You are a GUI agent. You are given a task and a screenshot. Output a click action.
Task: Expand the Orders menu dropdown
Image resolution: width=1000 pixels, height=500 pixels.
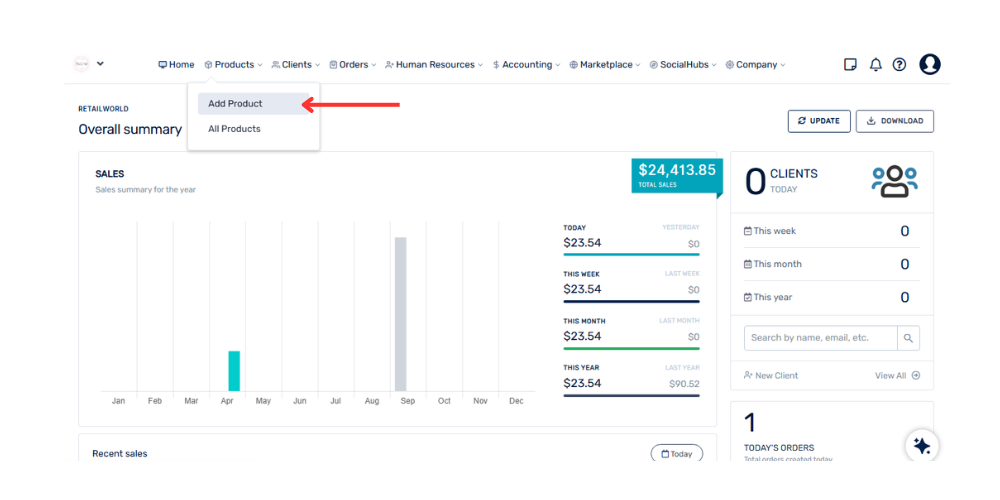(353, 65)
